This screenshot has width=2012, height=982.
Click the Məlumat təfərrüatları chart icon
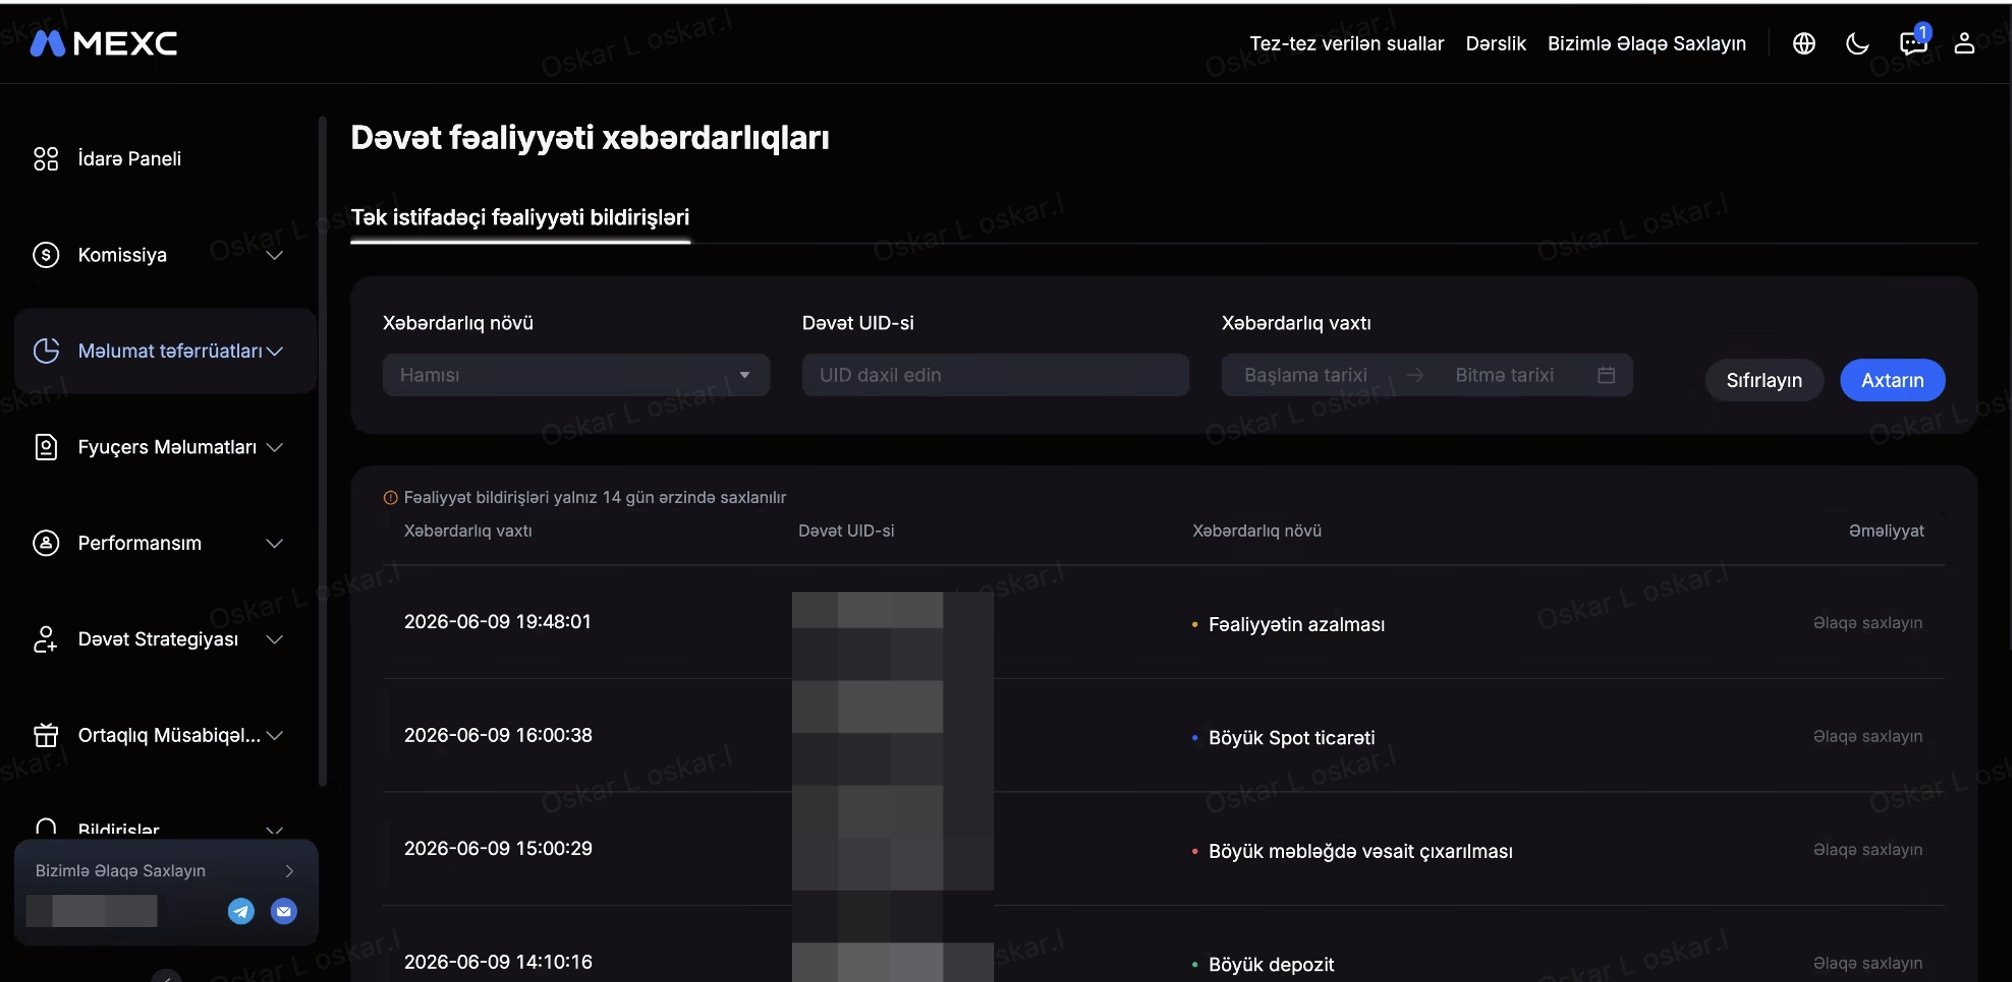46,351
